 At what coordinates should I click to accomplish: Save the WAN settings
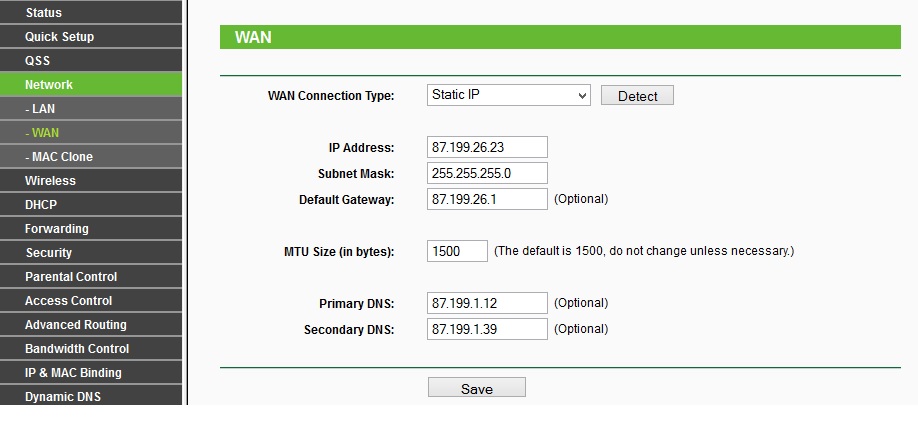(x=477, y=388)
